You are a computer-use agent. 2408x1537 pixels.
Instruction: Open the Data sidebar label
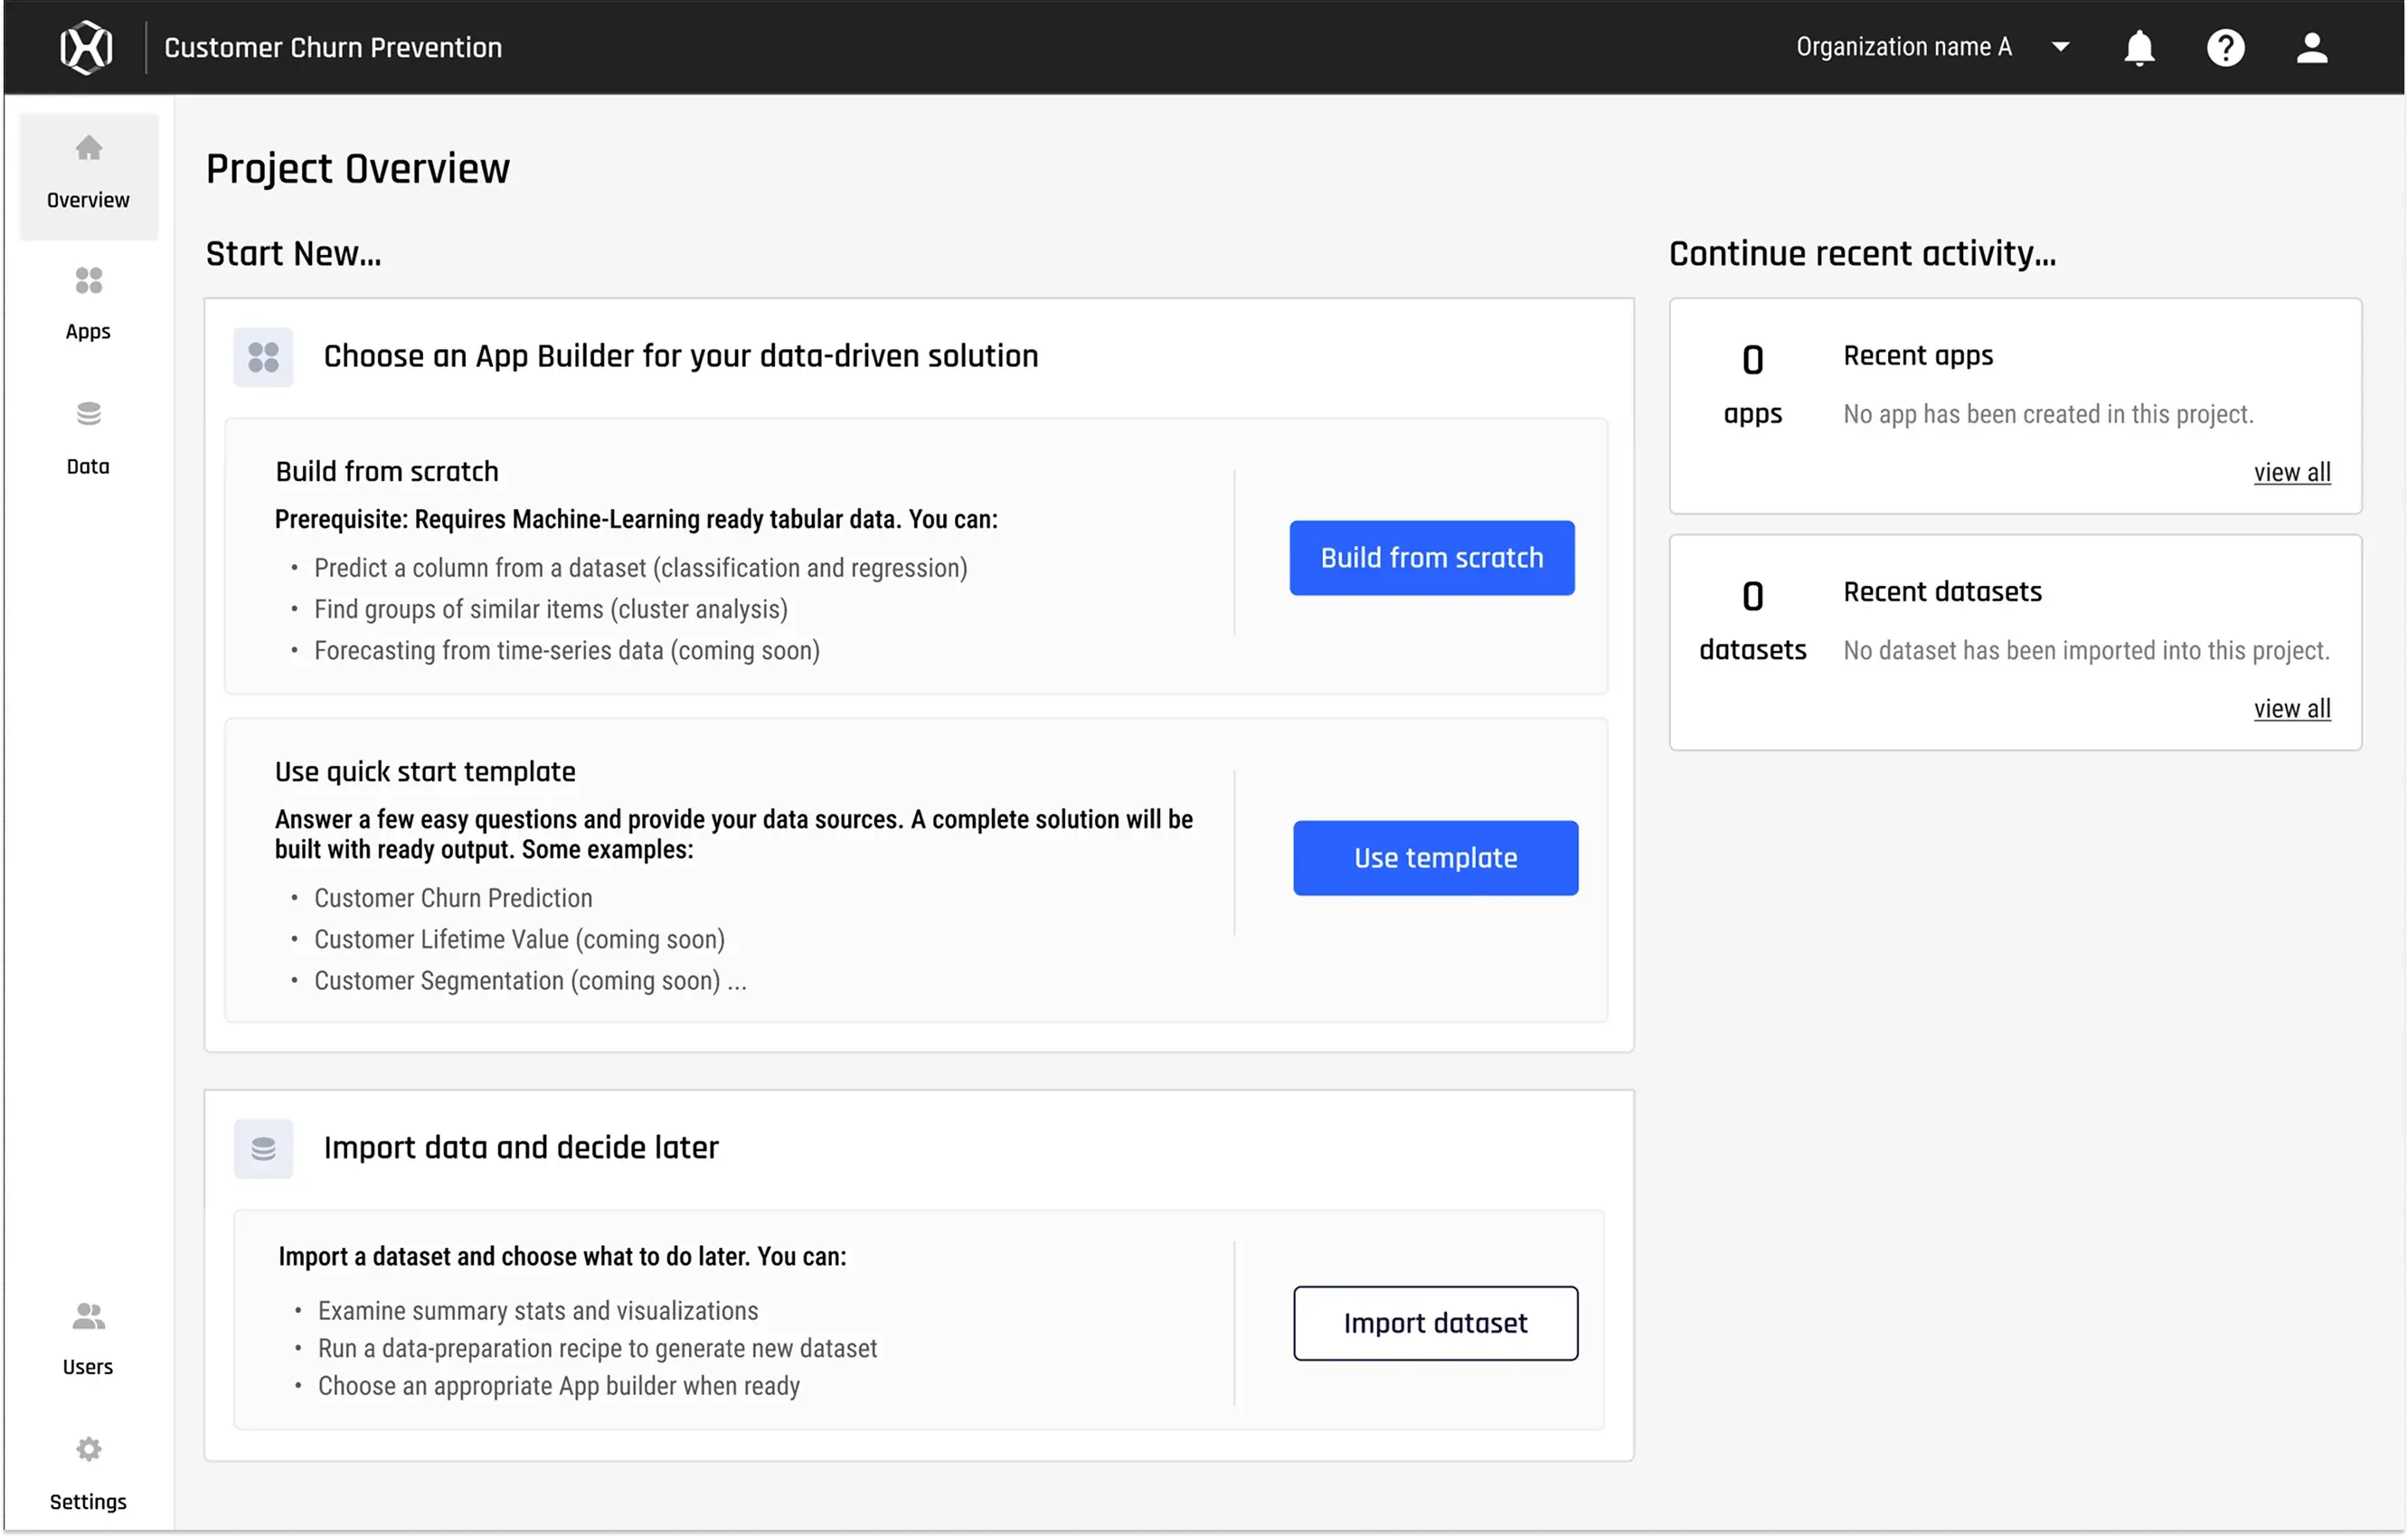88,466
